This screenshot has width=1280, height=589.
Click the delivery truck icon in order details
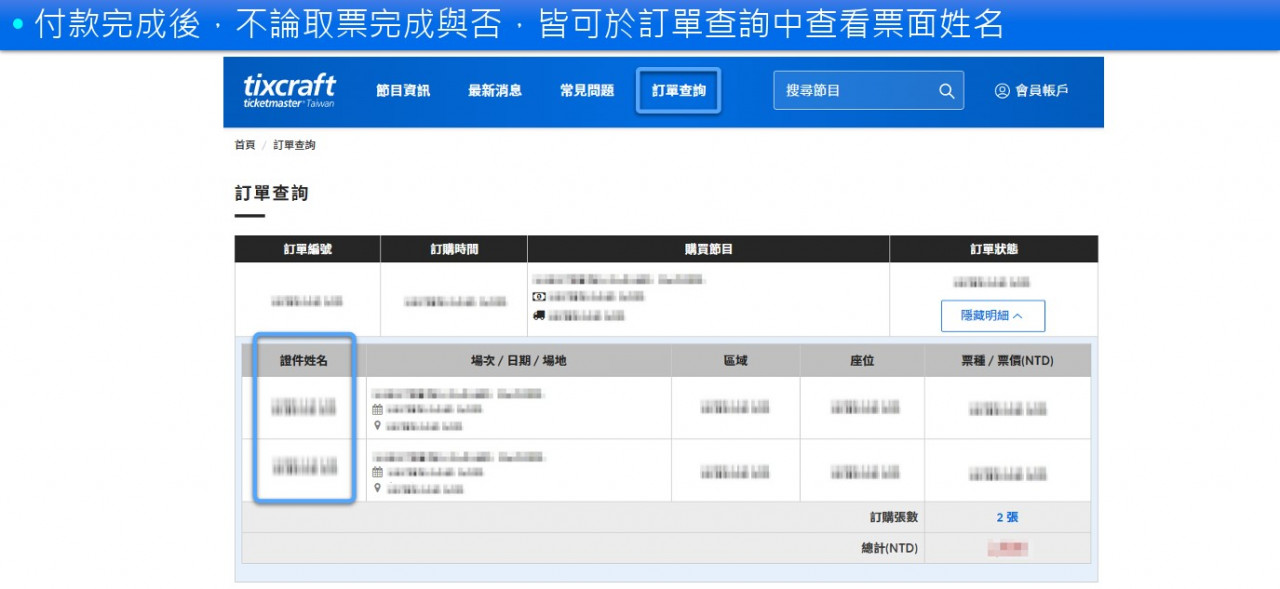click(x=540, y=314)
